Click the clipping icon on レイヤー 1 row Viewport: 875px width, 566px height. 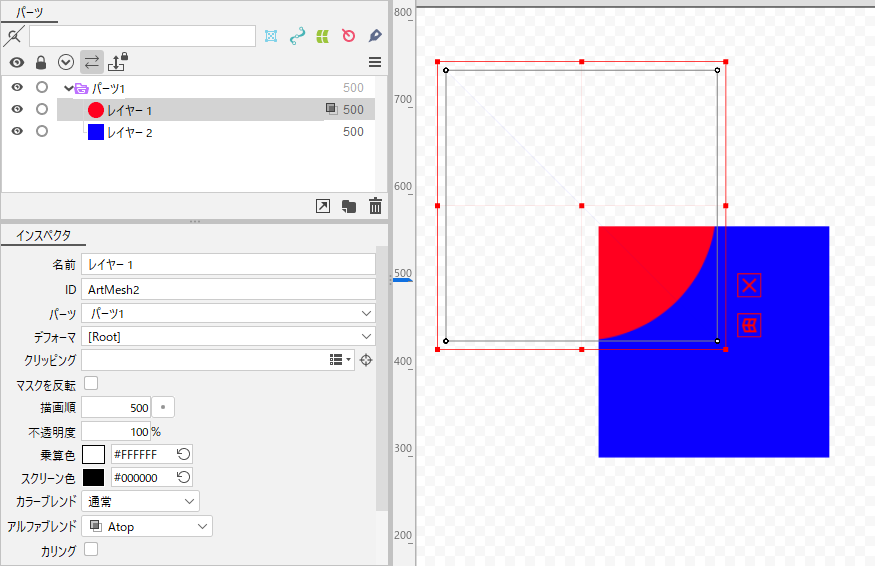(x=331, y=109)
